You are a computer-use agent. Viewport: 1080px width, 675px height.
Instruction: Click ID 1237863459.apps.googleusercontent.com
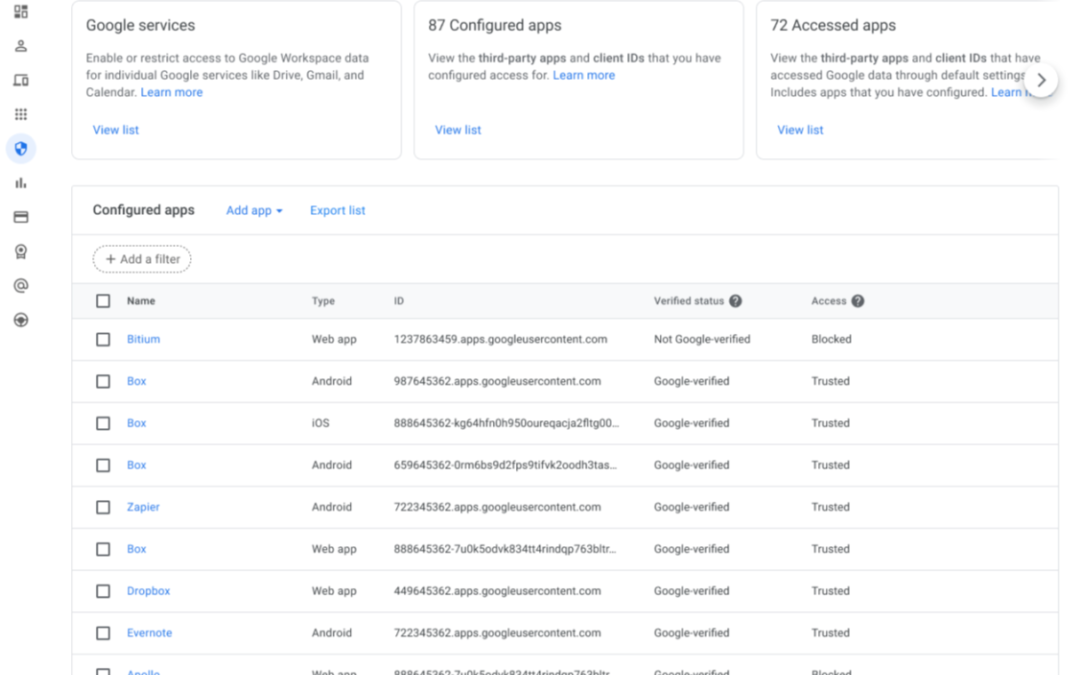(501, 339)
